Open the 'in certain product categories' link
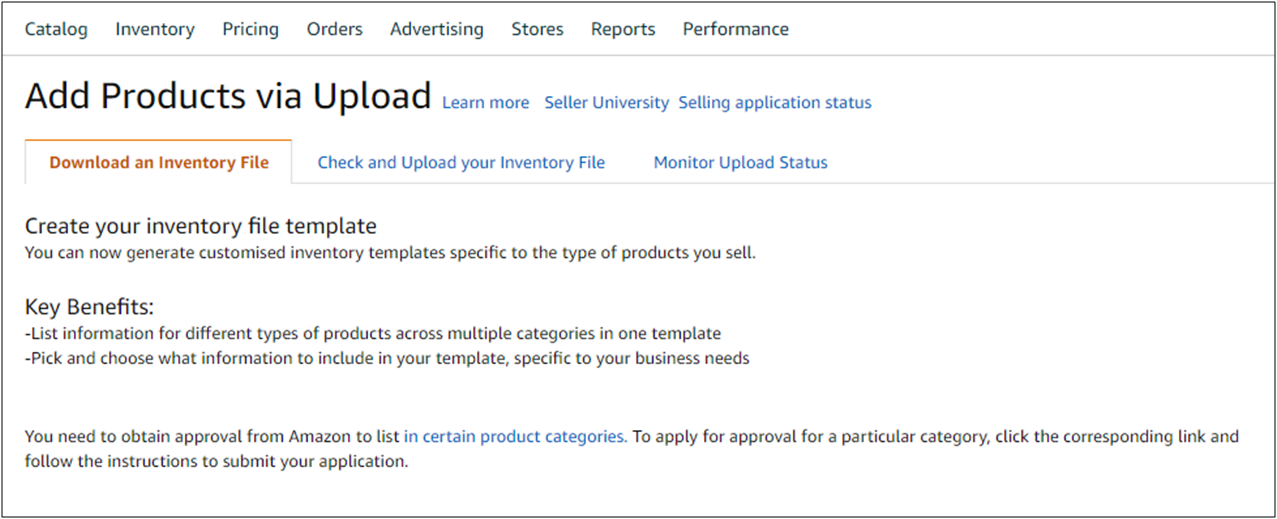Viewport: 1277px width, 519px height. (x=516, y=437)
